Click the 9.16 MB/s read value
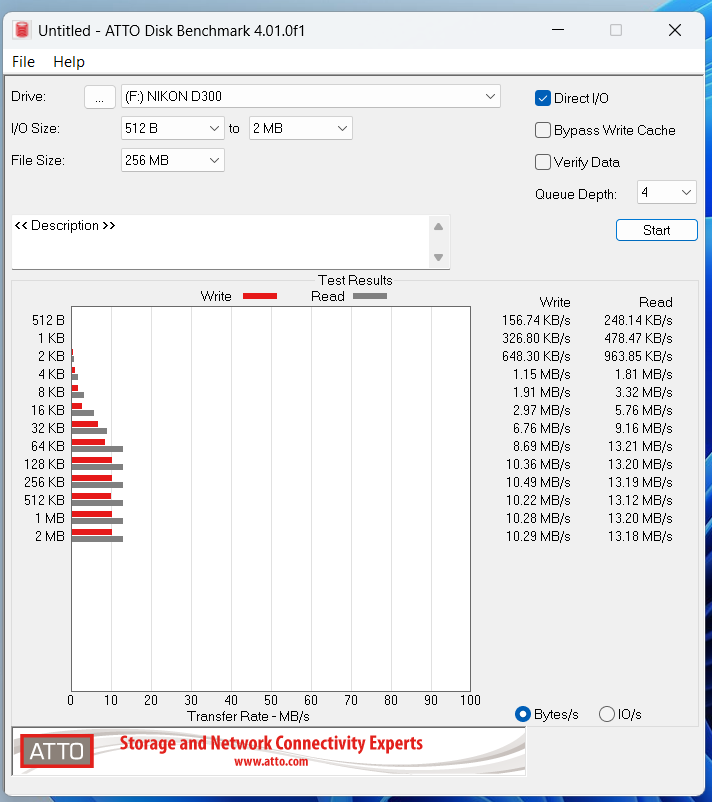The height and width of the screenshot is (802, 712). (643, 429)
